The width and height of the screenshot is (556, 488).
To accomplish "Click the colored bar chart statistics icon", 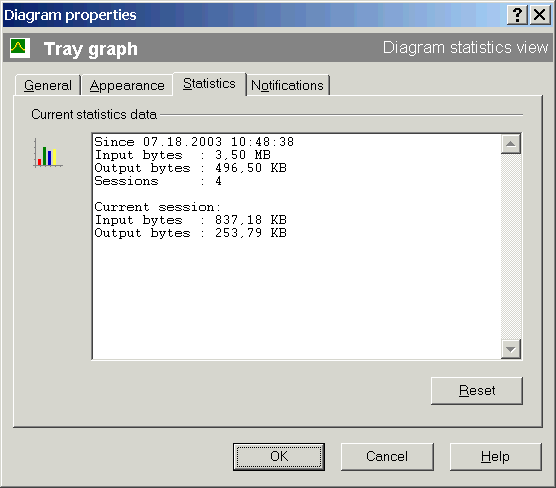I will pos(48,153).
